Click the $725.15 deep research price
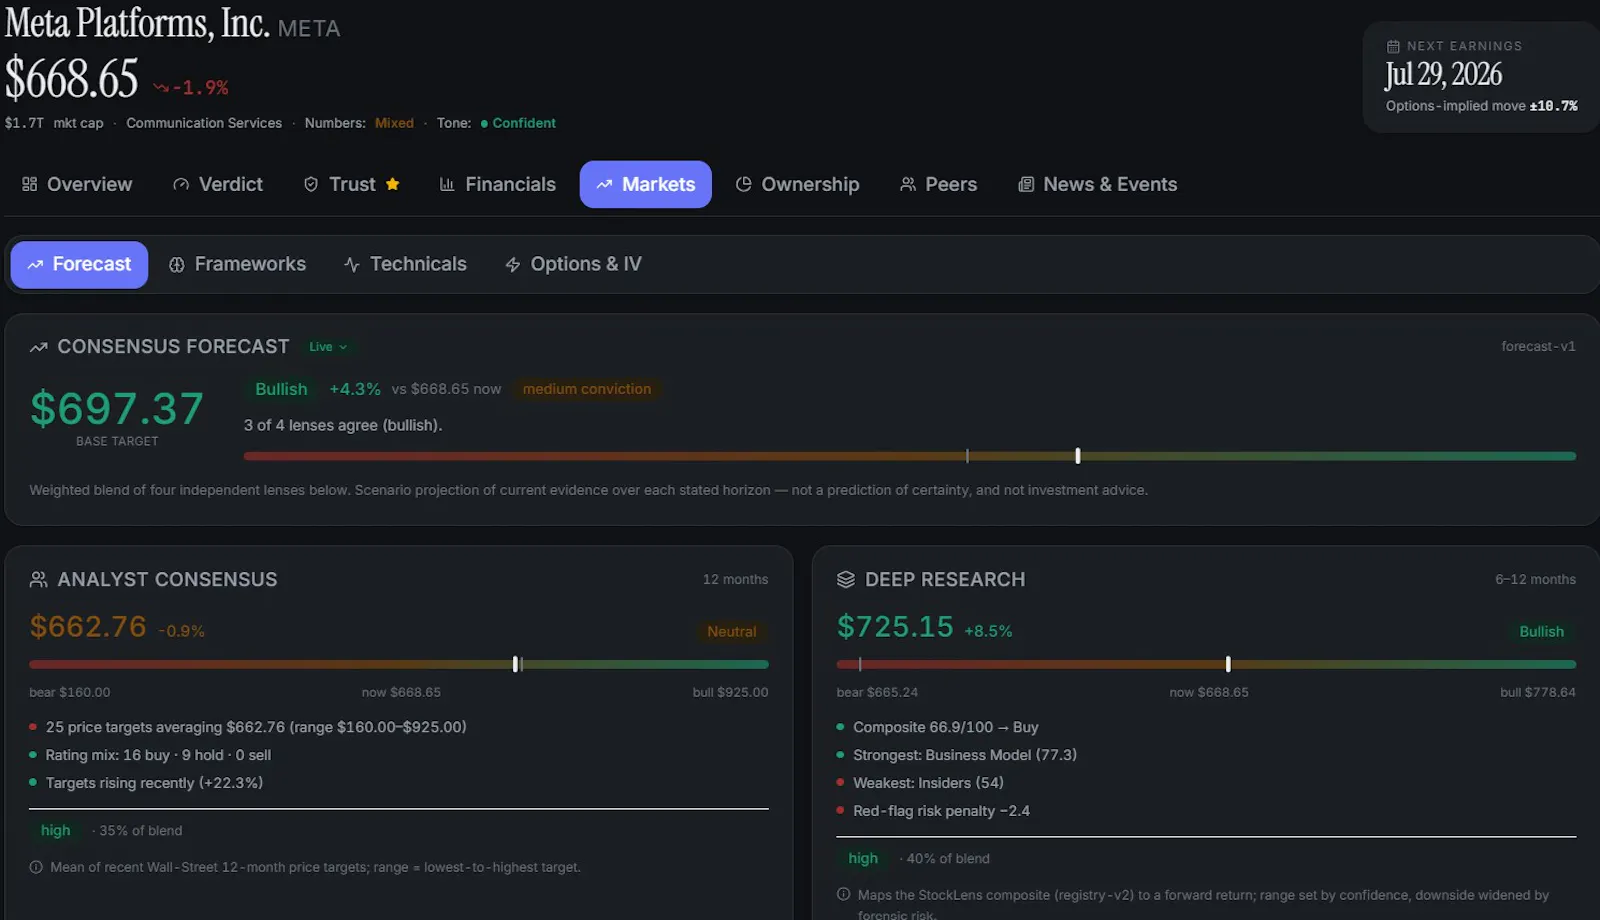Screen dimensions: 1600x920 click(895, 627)
